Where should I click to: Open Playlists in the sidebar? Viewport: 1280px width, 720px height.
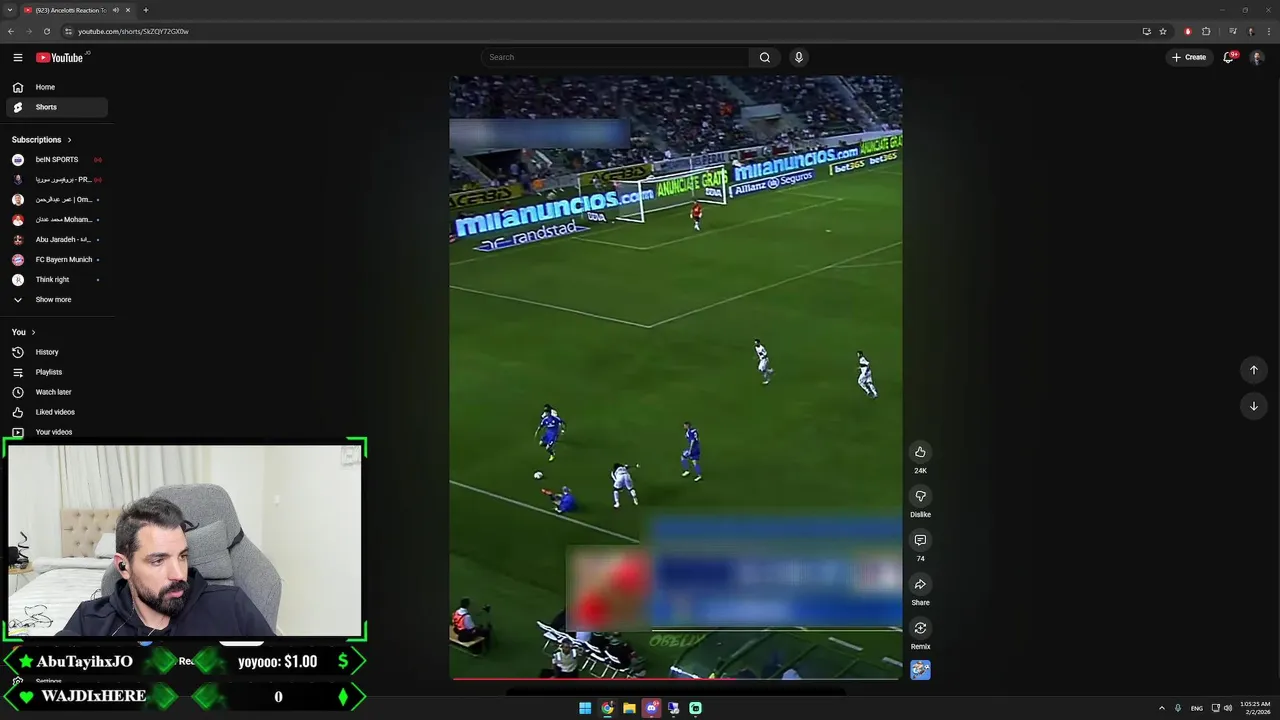57,372
